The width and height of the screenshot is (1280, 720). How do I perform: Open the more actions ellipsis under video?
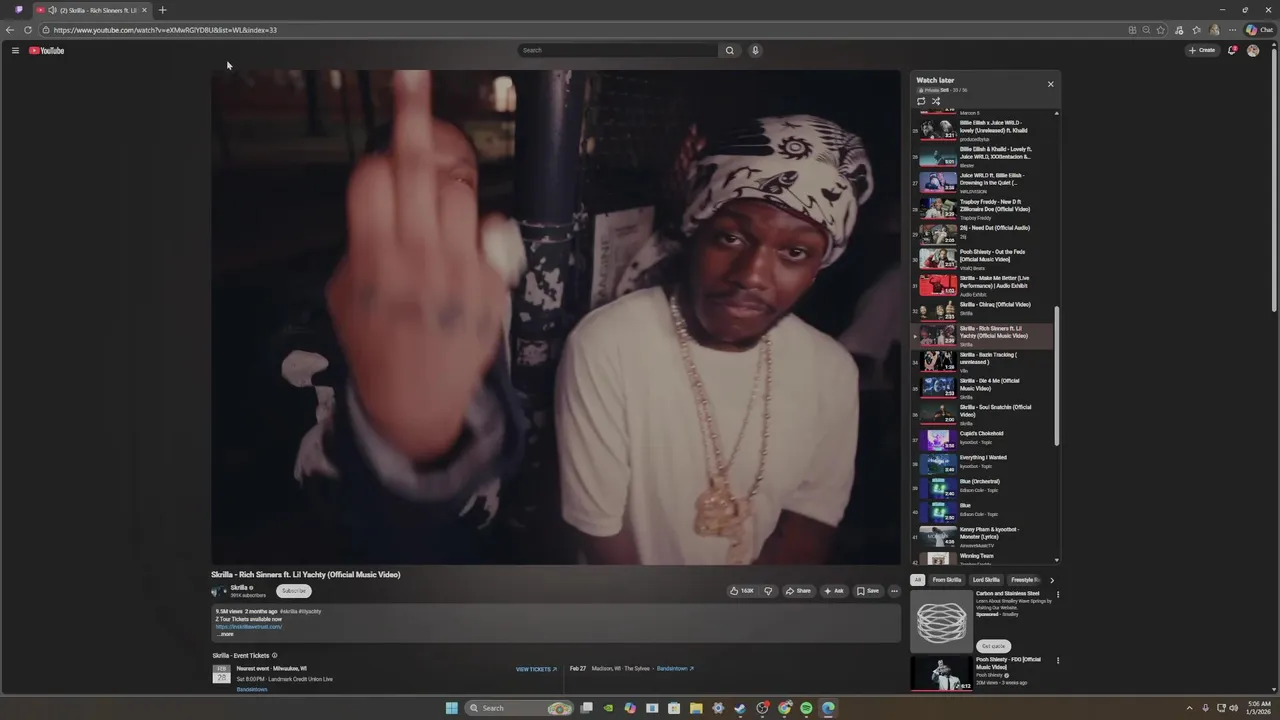pos(894,591)
